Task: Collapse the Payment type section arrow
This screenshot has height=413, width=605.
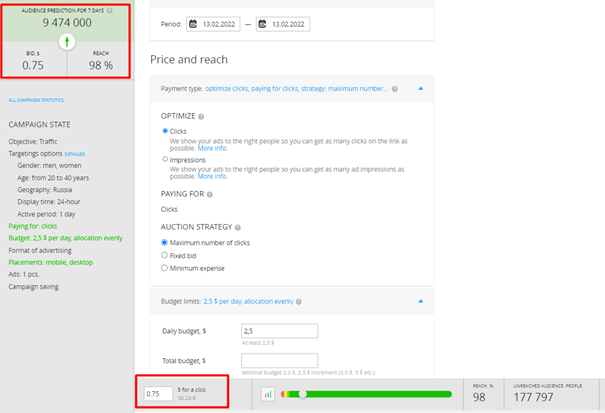Action: pos(420,89)
